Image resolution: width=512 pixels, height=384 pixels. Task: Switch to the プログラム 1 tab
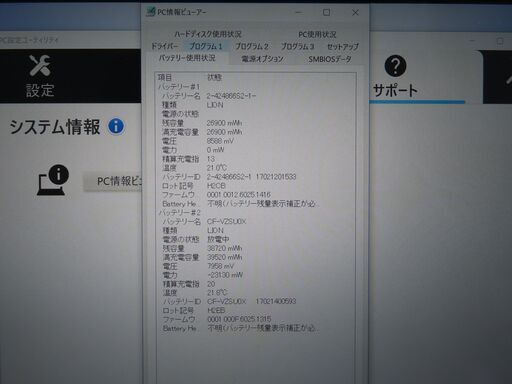click(x=206, y=46)
